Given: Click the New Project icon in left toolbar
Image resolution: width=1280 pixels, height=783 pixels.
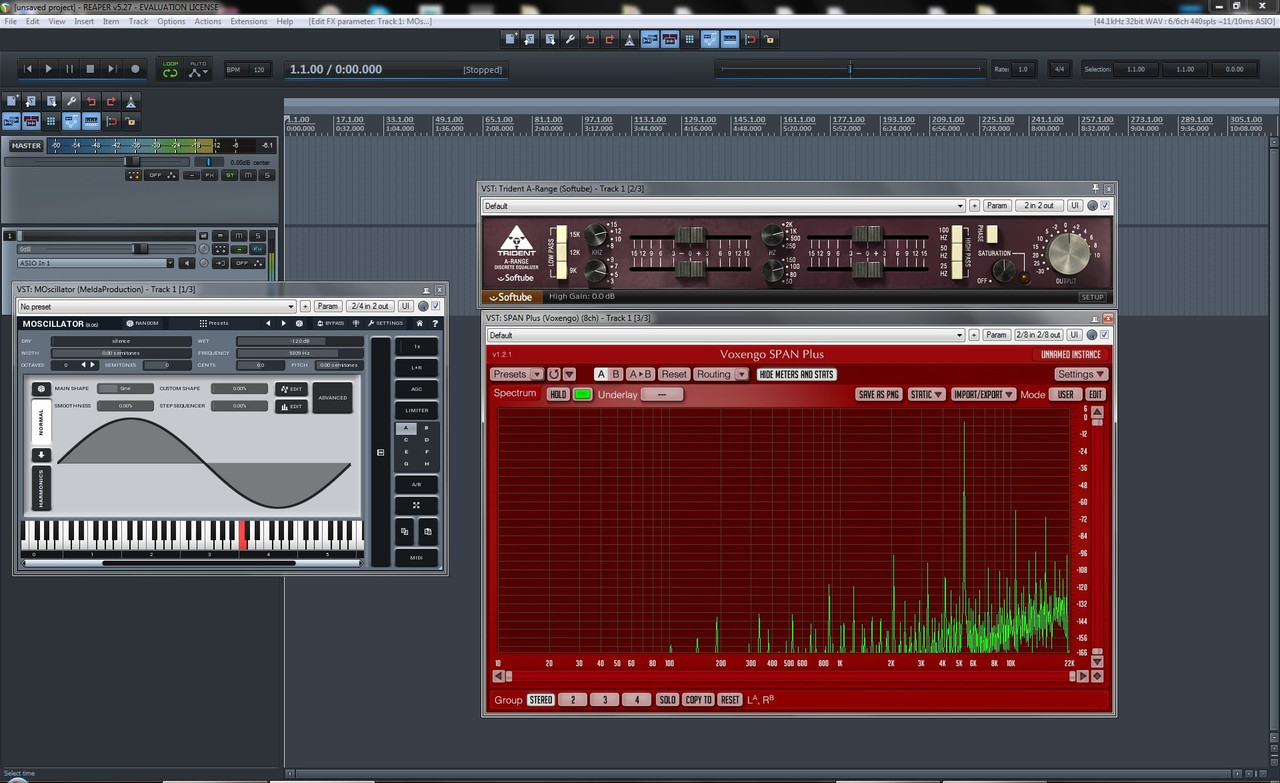Looking at the screenshot, I should click(x=11, y=101).
